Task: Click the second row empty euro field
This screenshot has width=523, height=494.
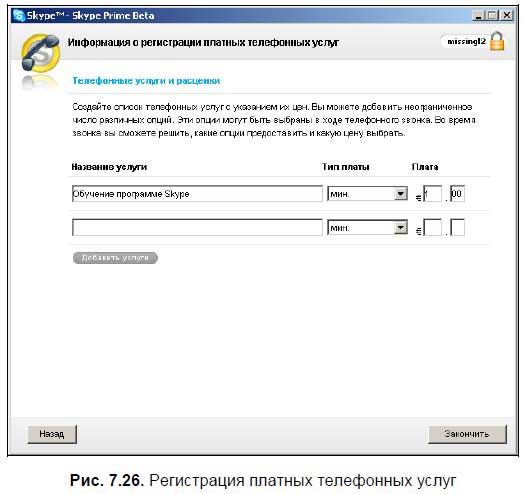Action: point(432,227)
